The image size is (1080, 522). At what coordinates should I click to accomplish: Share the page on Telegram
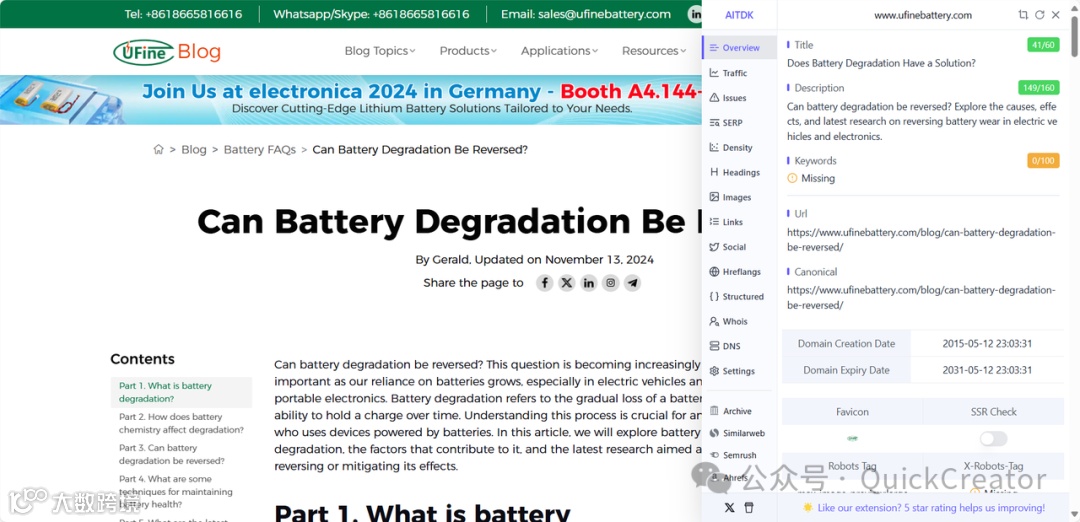(x=632, y=282)
